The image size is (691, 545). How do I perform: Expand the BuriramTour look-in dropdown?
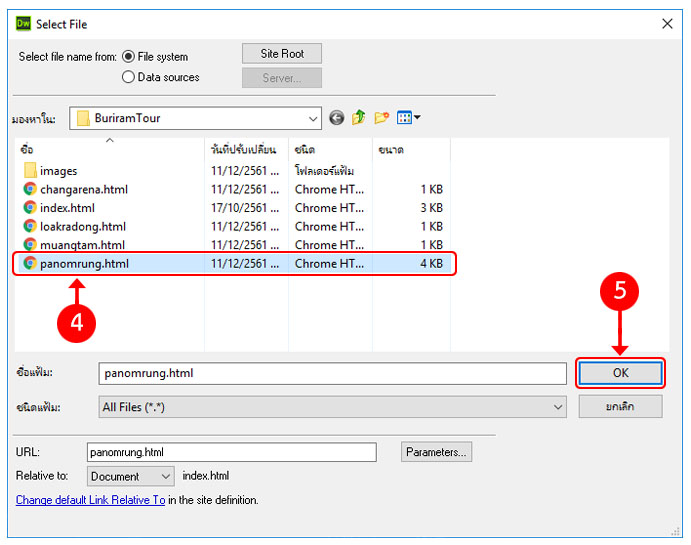312,118
